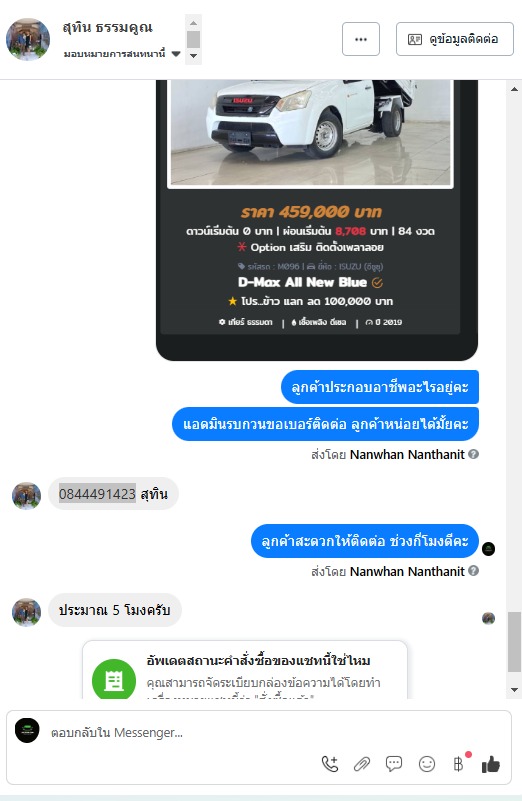Open the baht payment request icon

[458, 764]
